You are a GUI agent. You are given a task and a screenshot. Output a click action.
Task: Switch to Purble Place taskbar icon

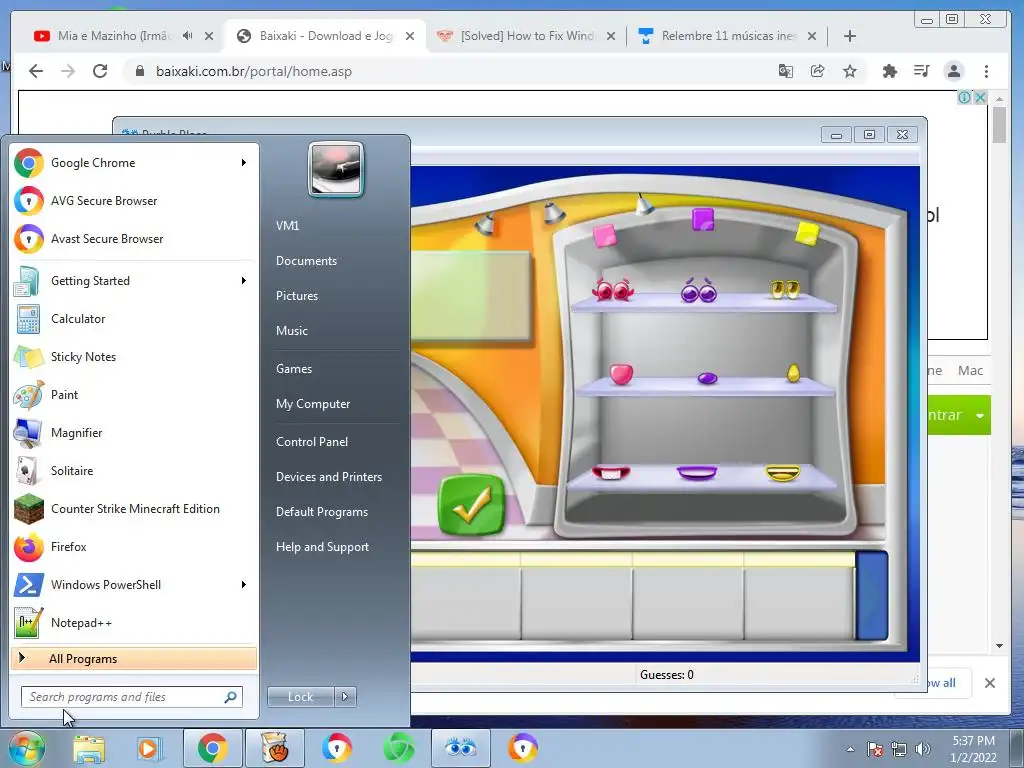[460, 748]
